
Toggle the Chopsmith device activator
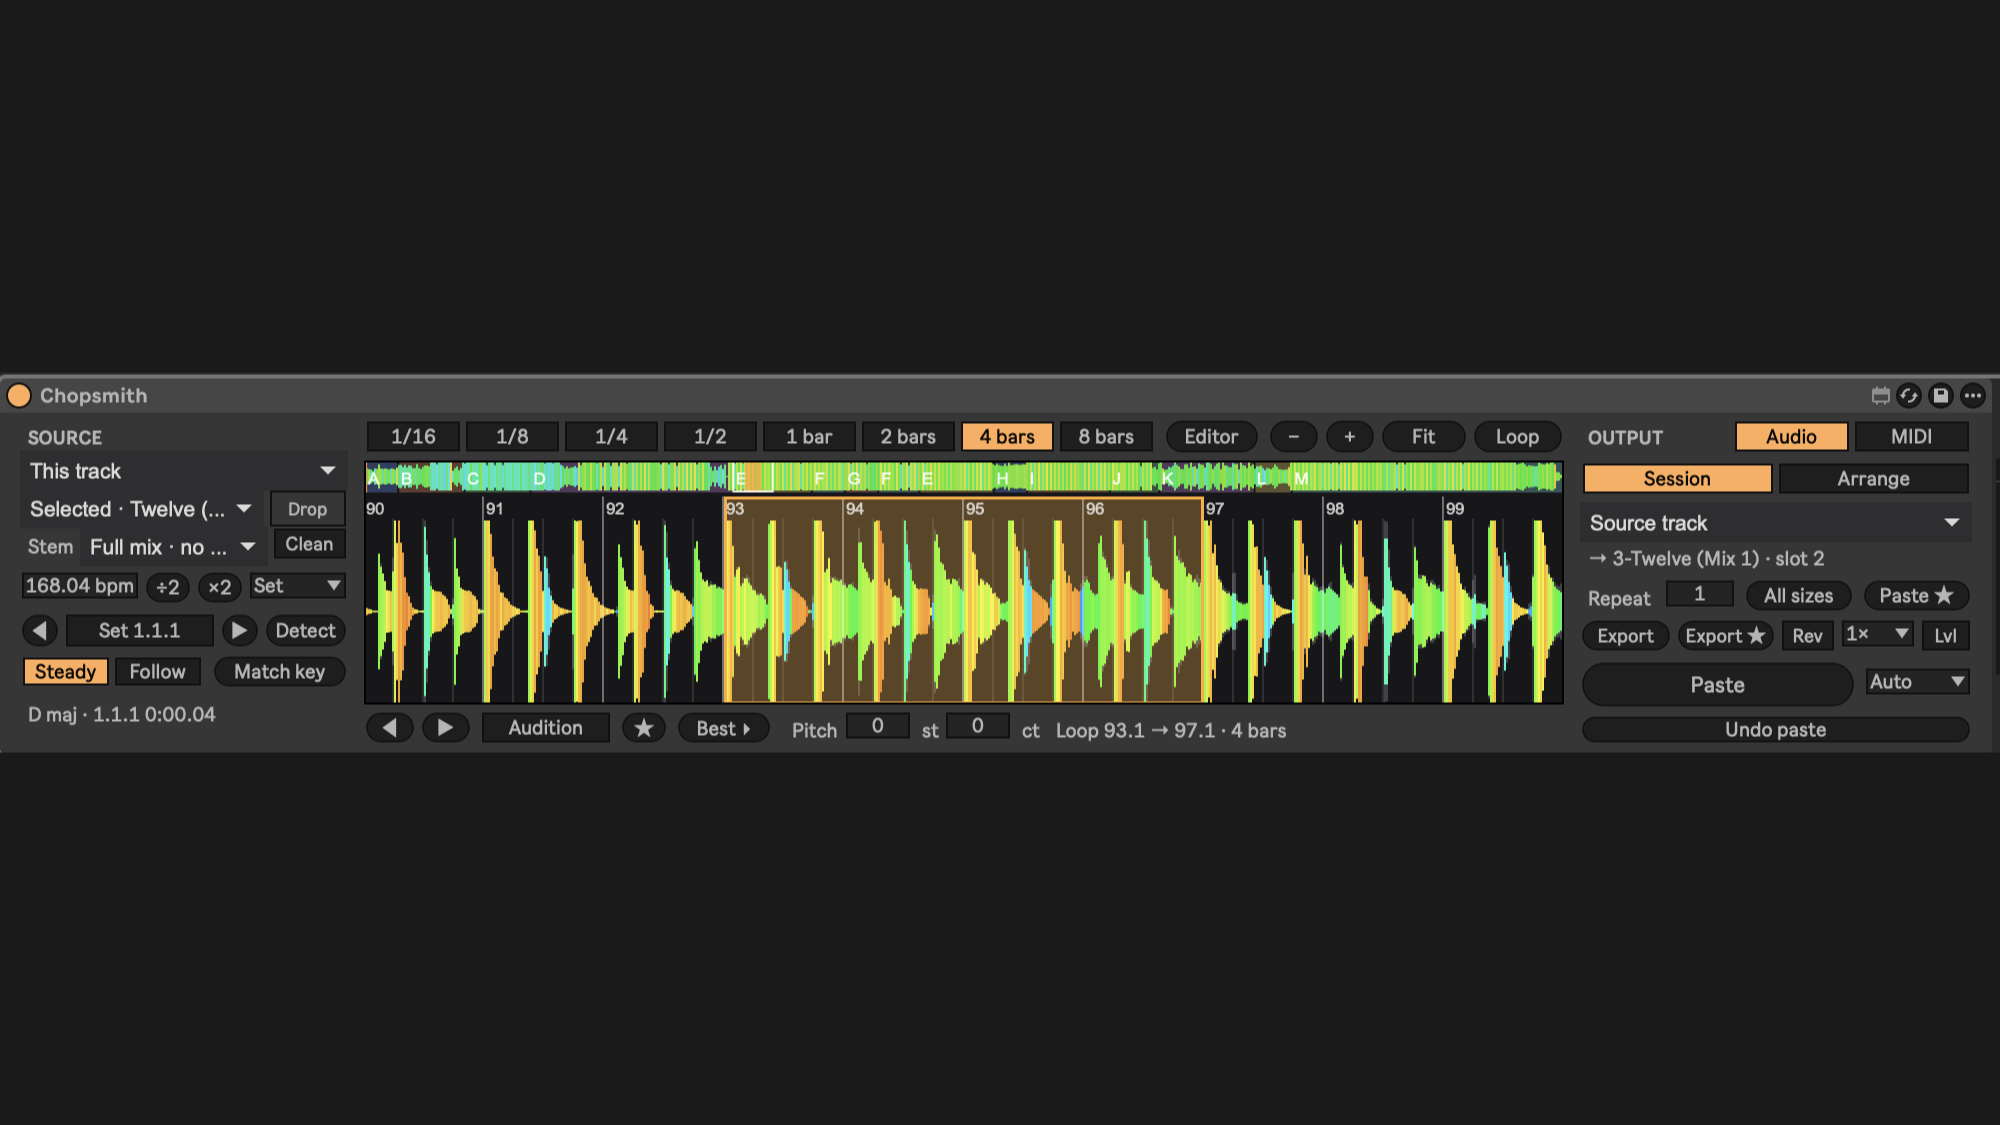[x=19, y=396]
